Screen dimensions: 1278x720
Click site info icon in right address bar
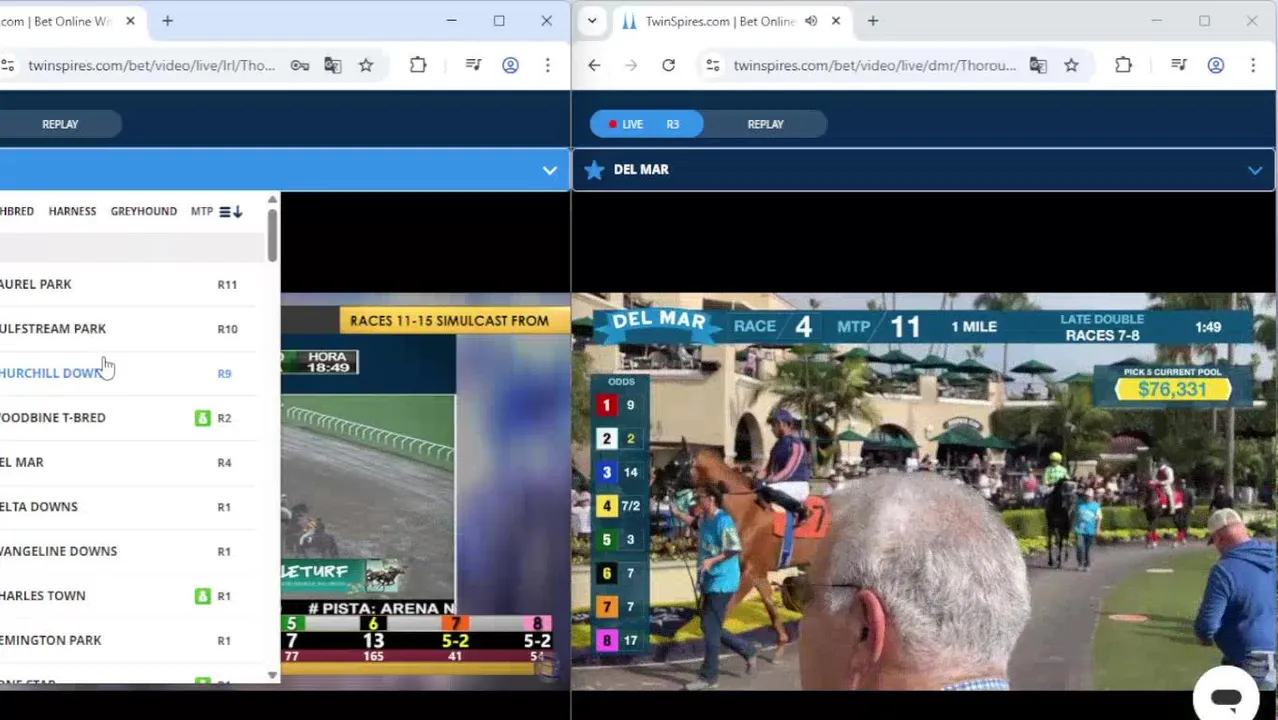(x=712, y=65)
